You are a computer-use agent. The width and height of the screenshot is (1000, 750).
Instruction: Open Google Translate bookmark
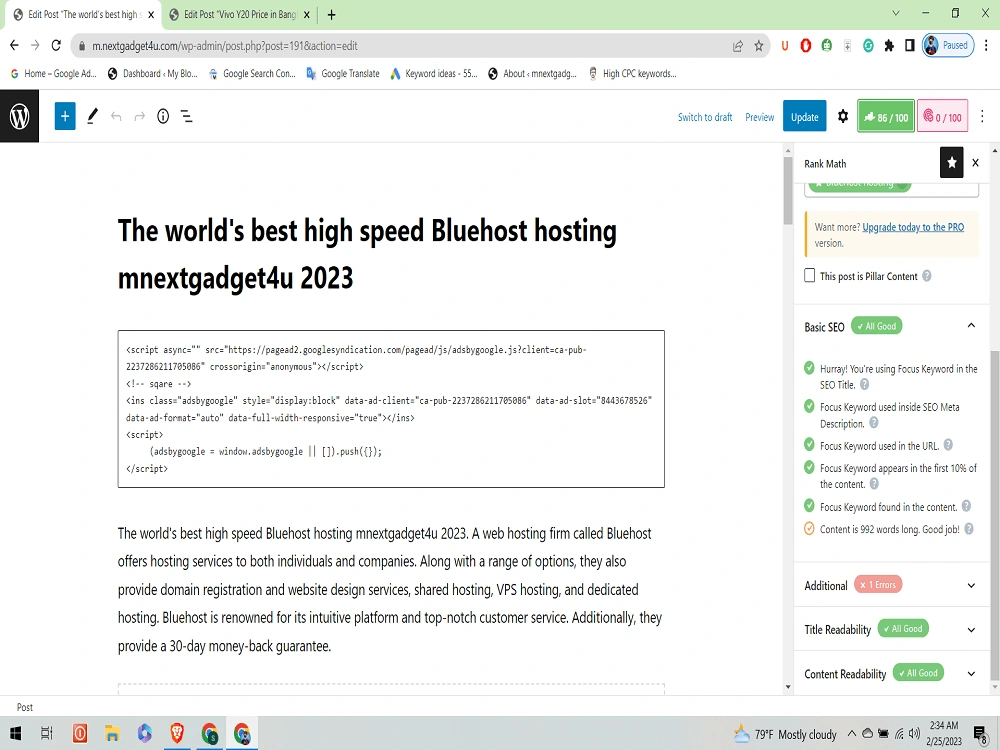[x=343, y=73]
